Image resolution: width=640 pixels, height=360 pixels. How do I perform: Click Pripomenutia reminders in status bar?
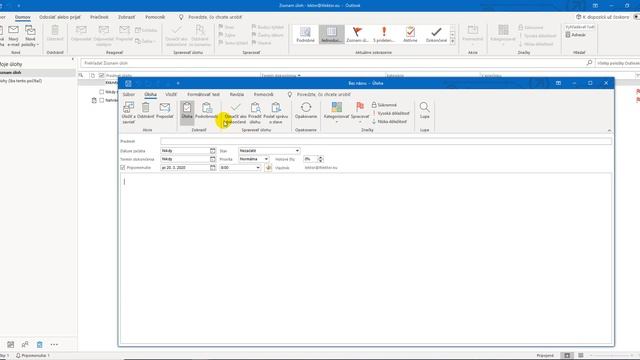coord(33,356)
